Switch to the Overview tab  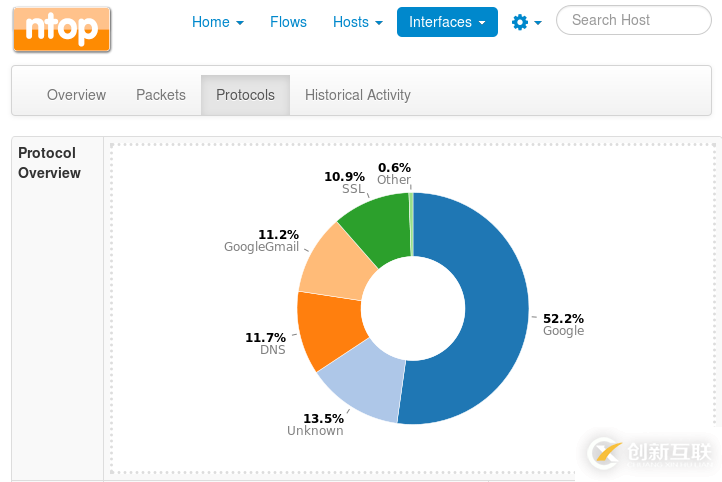click(76, 95)
